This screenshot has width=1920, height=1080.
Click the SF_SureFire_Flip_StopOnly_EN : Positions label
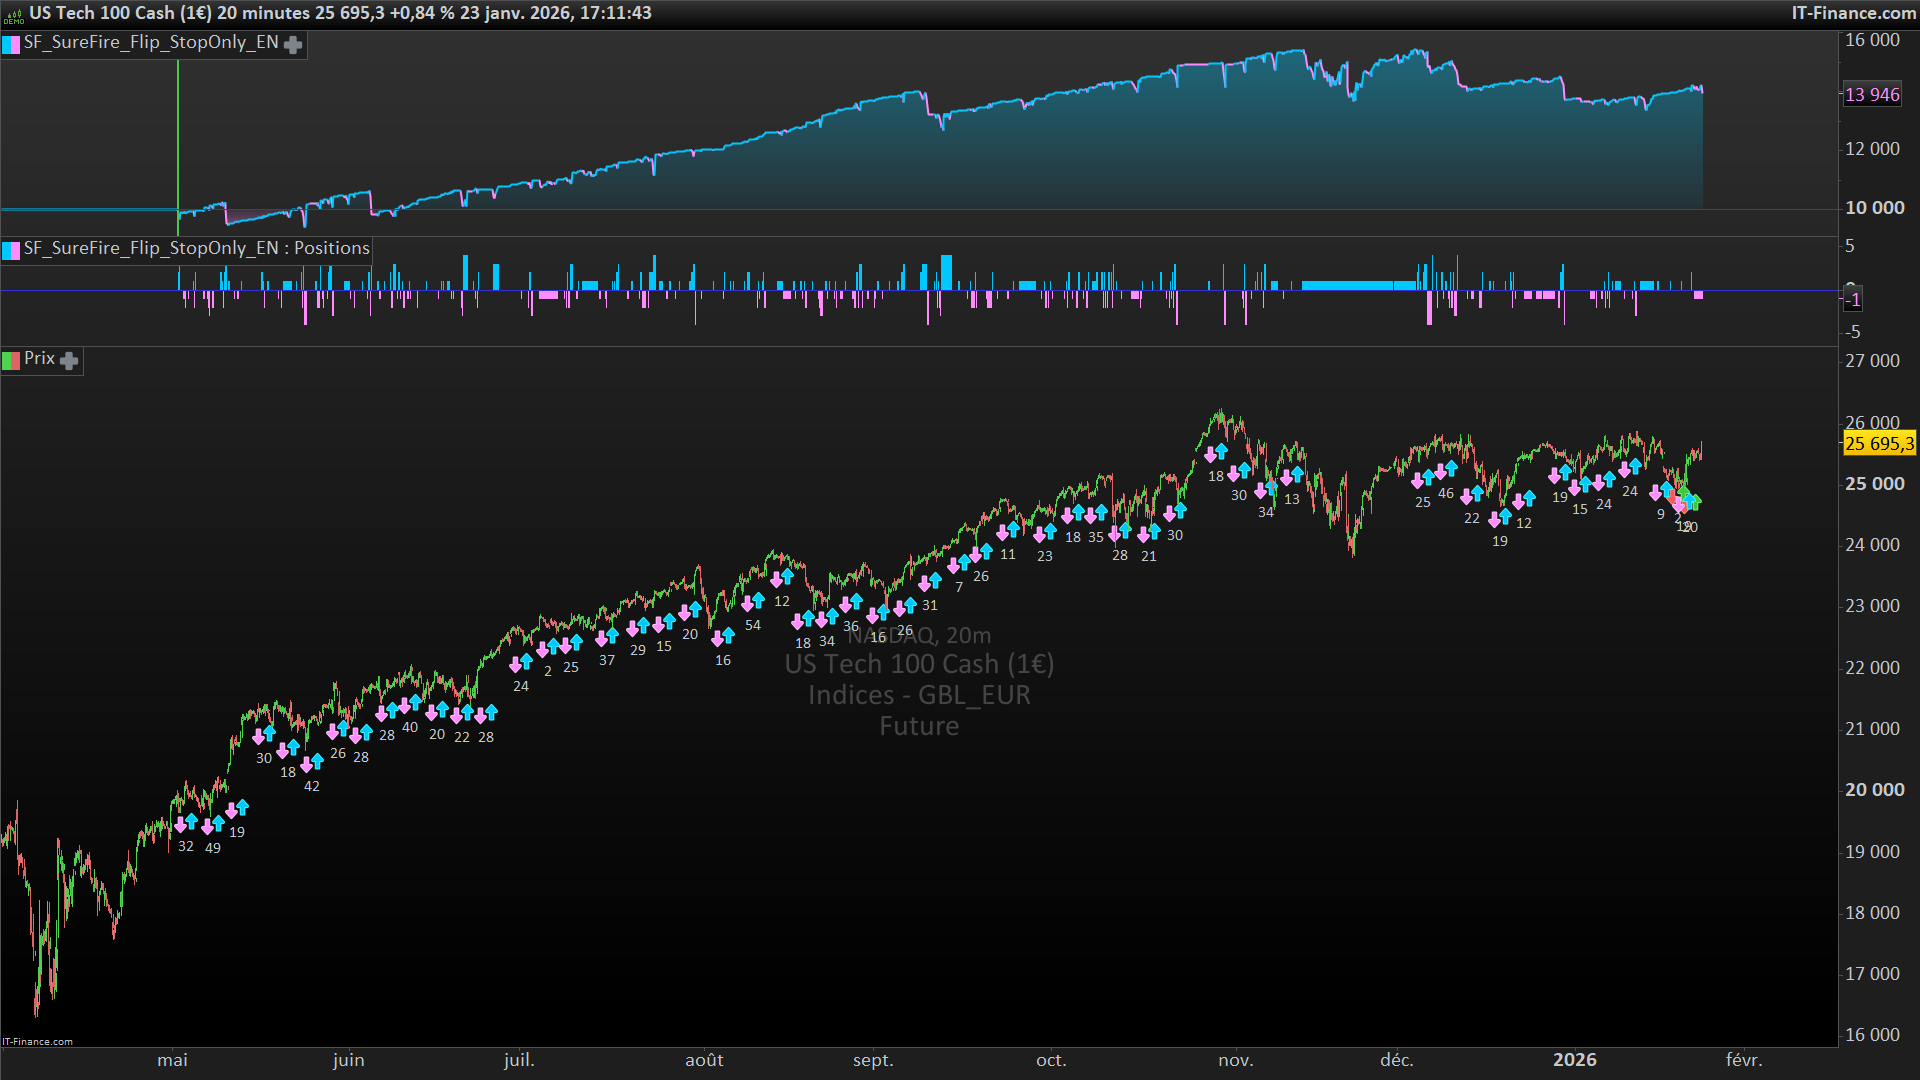196,248
